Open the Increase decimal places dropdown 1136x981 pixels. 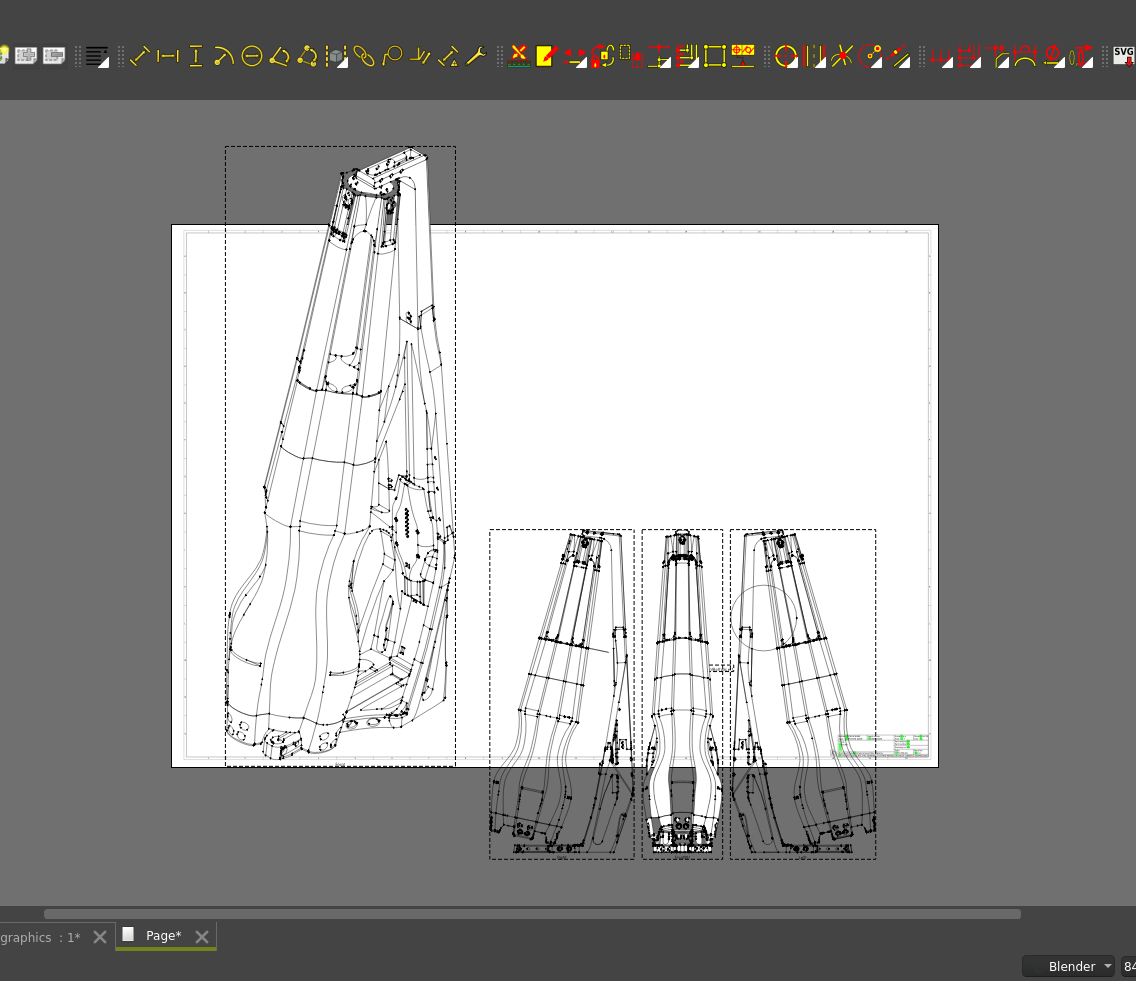[1081, 56]
